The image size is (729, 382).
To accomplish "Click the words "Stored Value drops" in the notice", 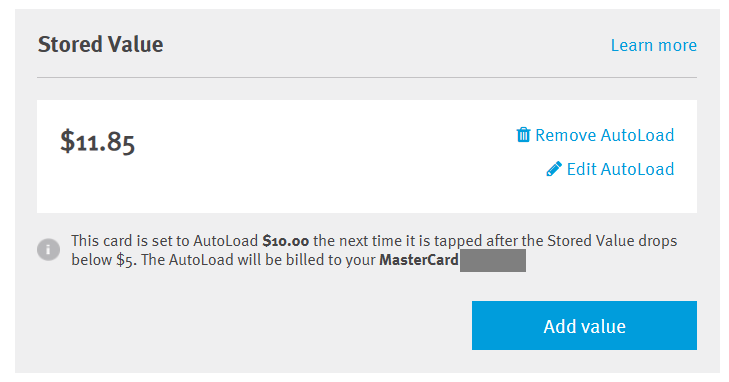I will [x=612, y=241].
